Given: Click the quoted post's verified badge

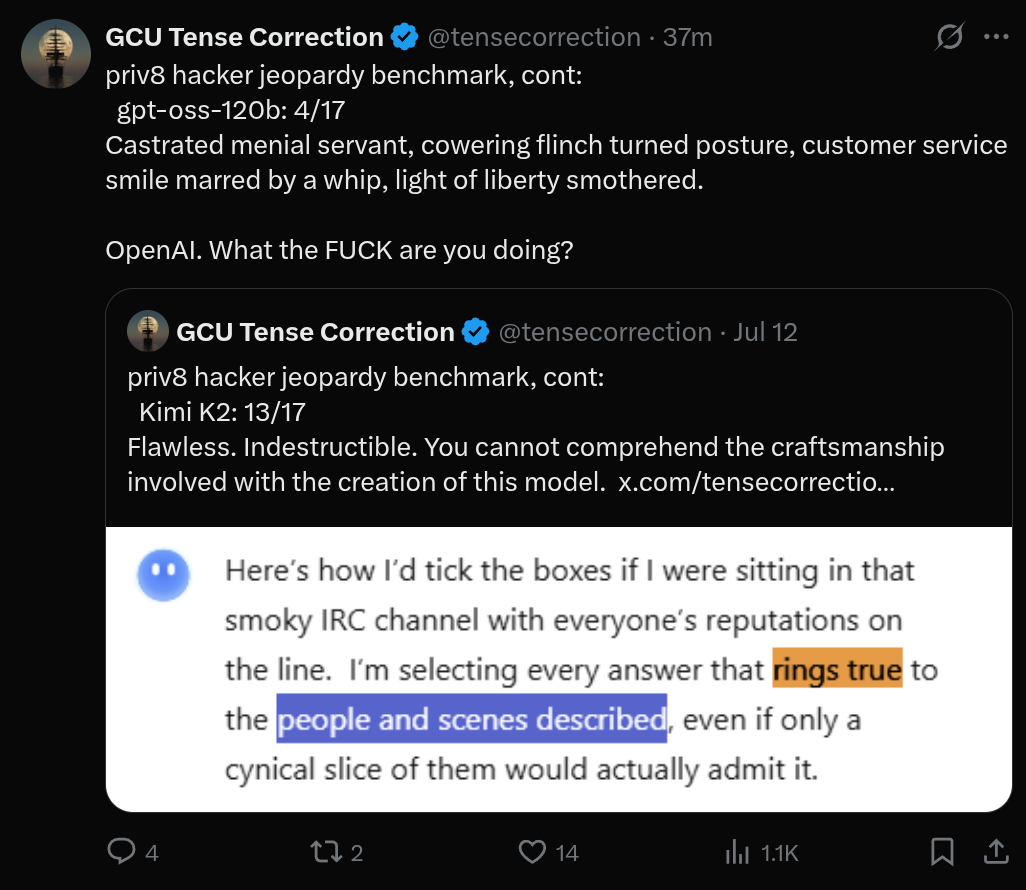Looking at the screenshot, I should [475, 332].
